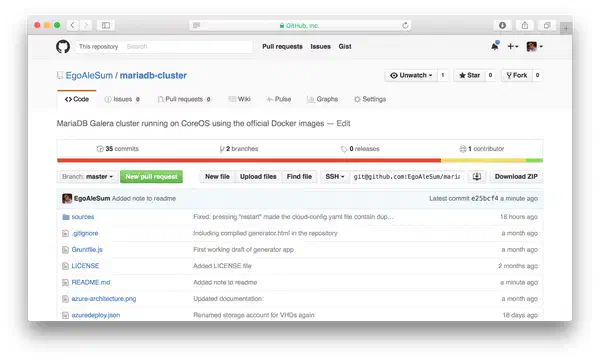The height and width of the screenshot is (361, 600).
Task: Open the .gitignore file
Action: pos(85,233)
